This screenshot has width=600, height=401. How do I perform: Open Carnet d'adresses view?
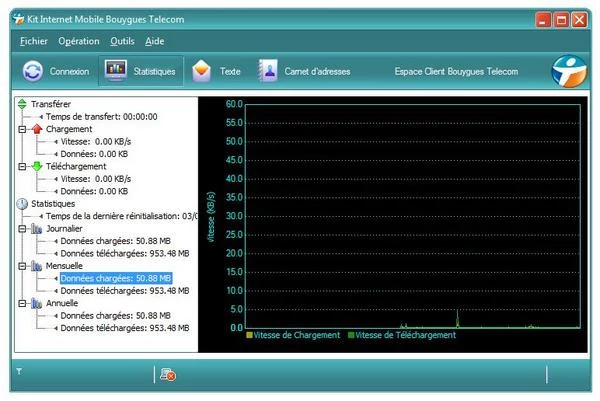(x=317, y=72)
